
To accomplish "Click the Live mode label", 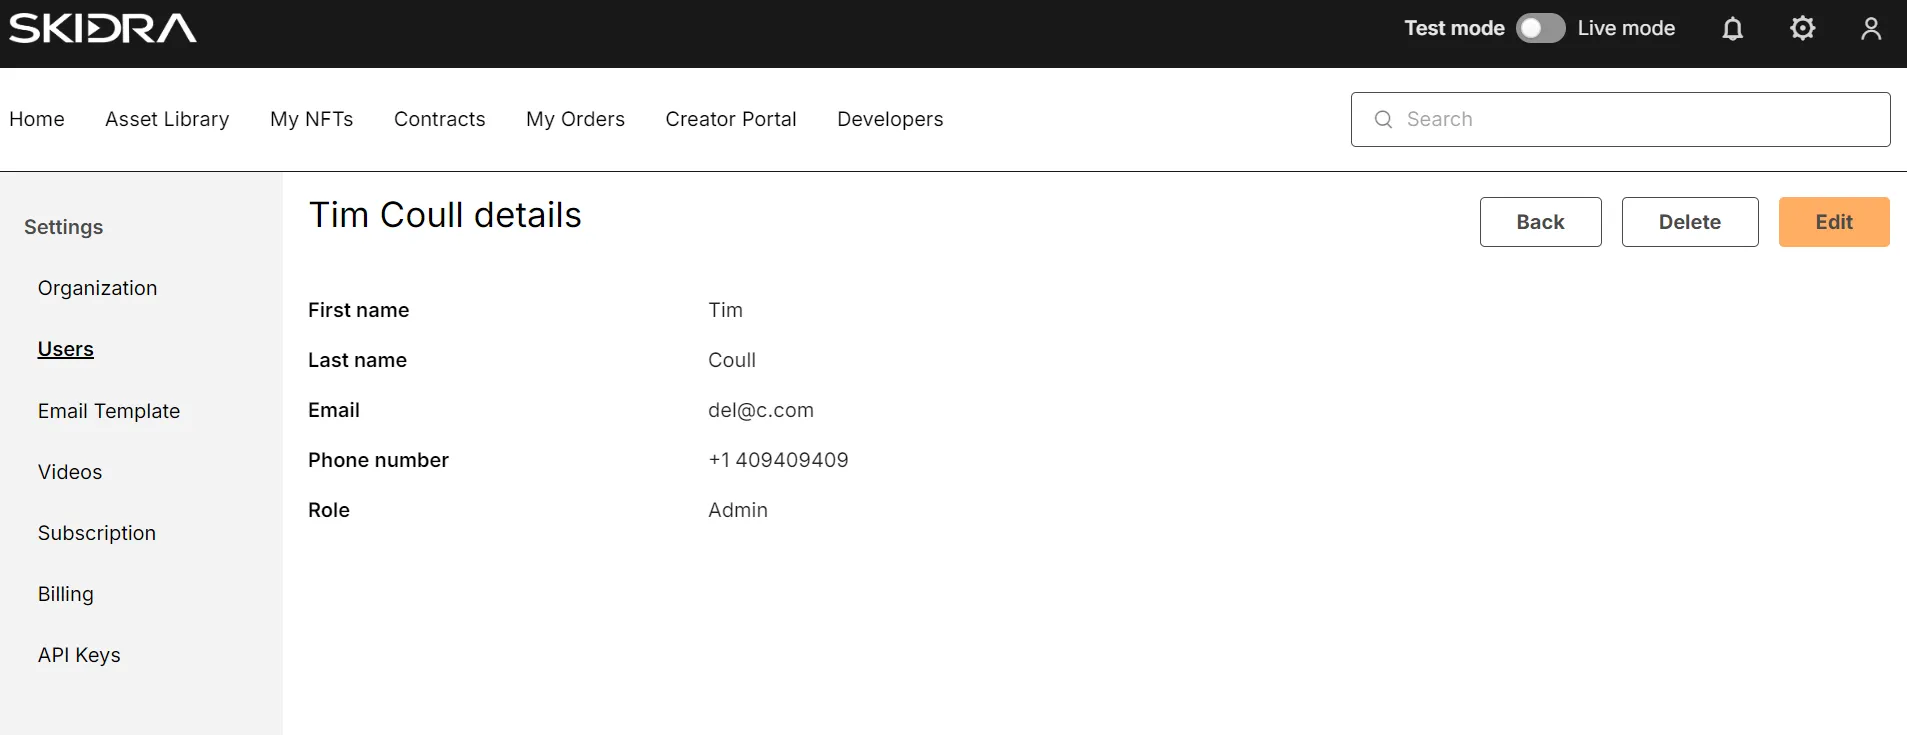I will coord(1626,28).
